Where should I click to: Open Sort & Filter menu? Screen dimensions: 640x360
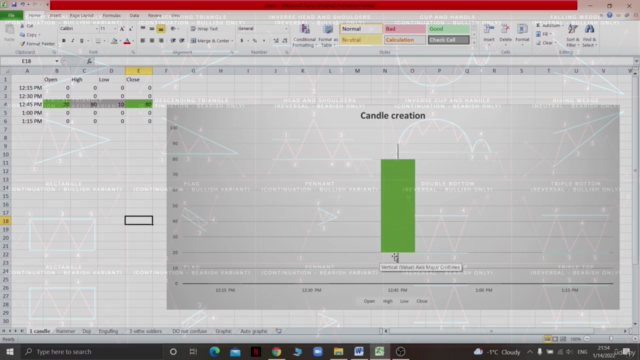coord(573,36)
